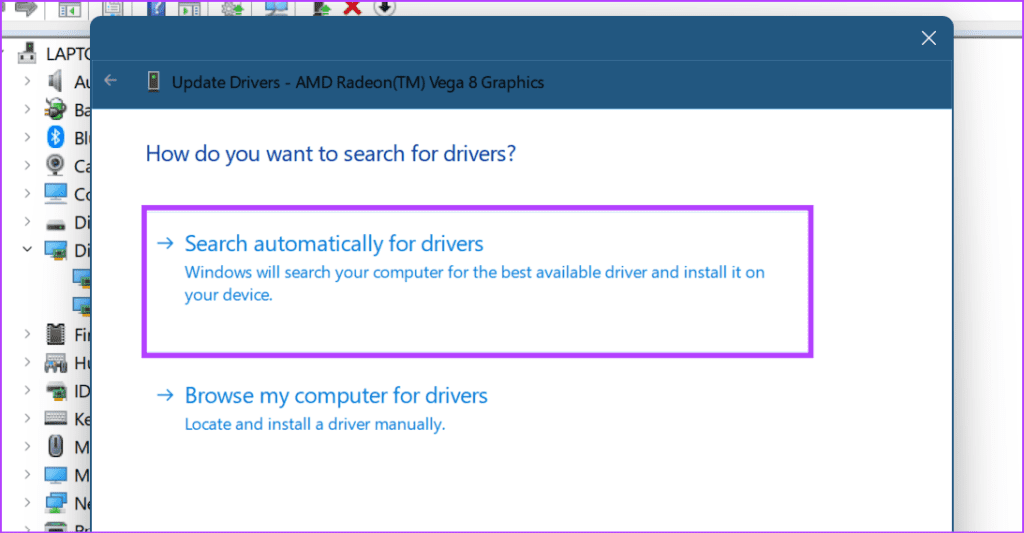The width and height of the screenshot is (1024, 533).
Task: Select the keyboard category icon
Action: [56, 419]
